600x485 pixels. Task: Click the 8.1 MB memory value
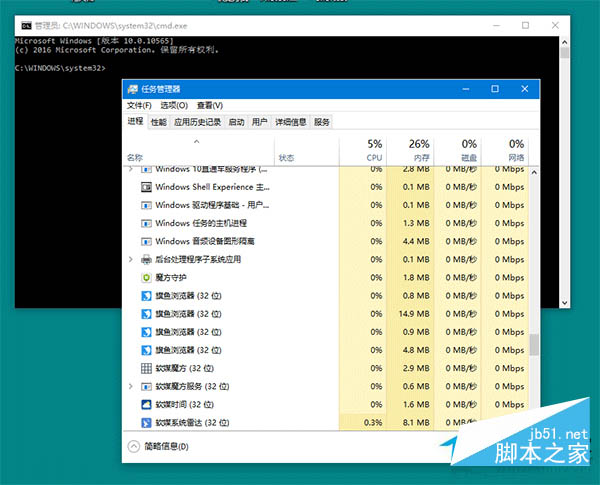(416, 423)
